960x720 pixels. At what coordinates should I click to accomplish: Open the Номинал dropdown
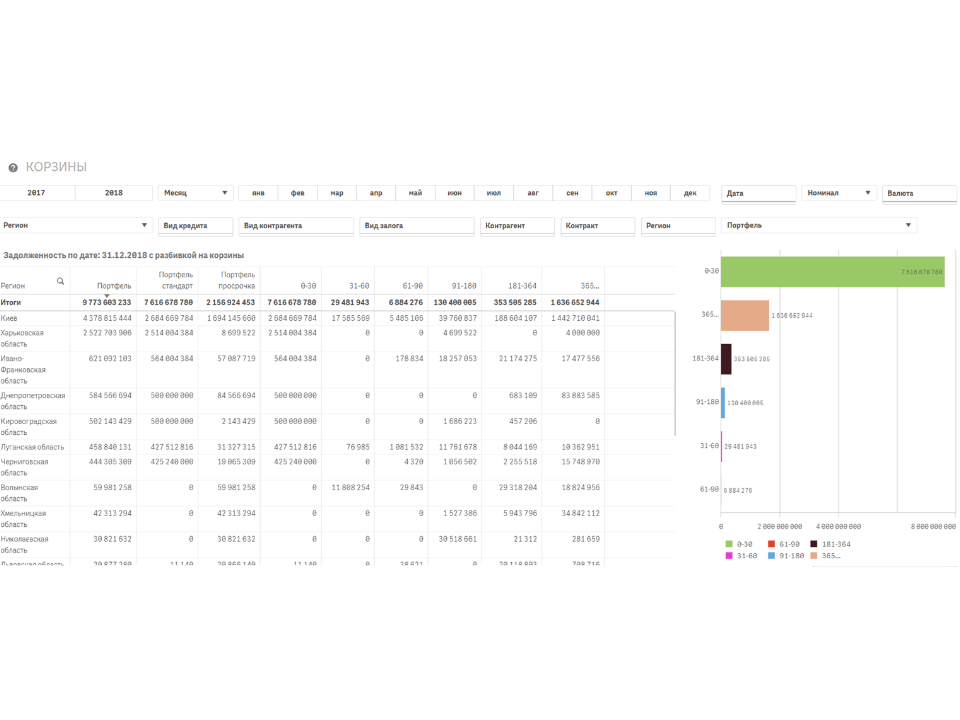[838, 193]
